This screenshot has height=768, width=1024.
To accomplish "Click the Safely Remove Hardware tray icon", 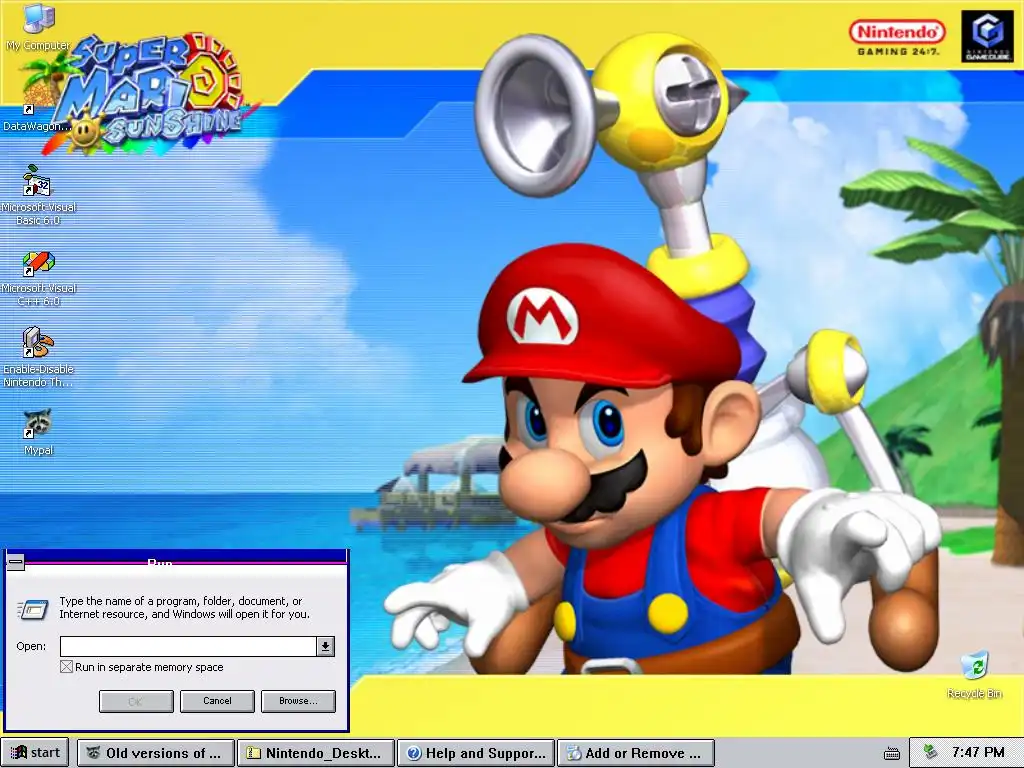I will click(x=931, y=752).
